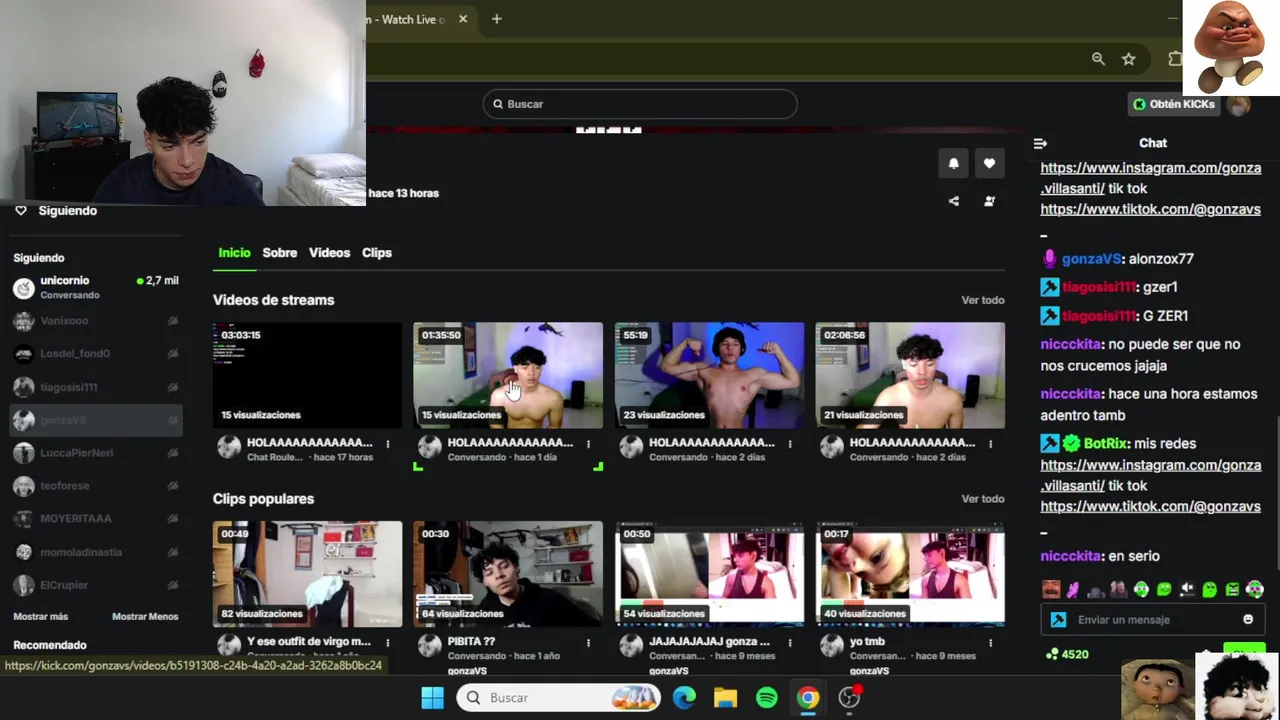Viewport: 1280px width, 720px height.
Task: Open the ElCrupier channel in the sidebar
Action: (96, 585)
